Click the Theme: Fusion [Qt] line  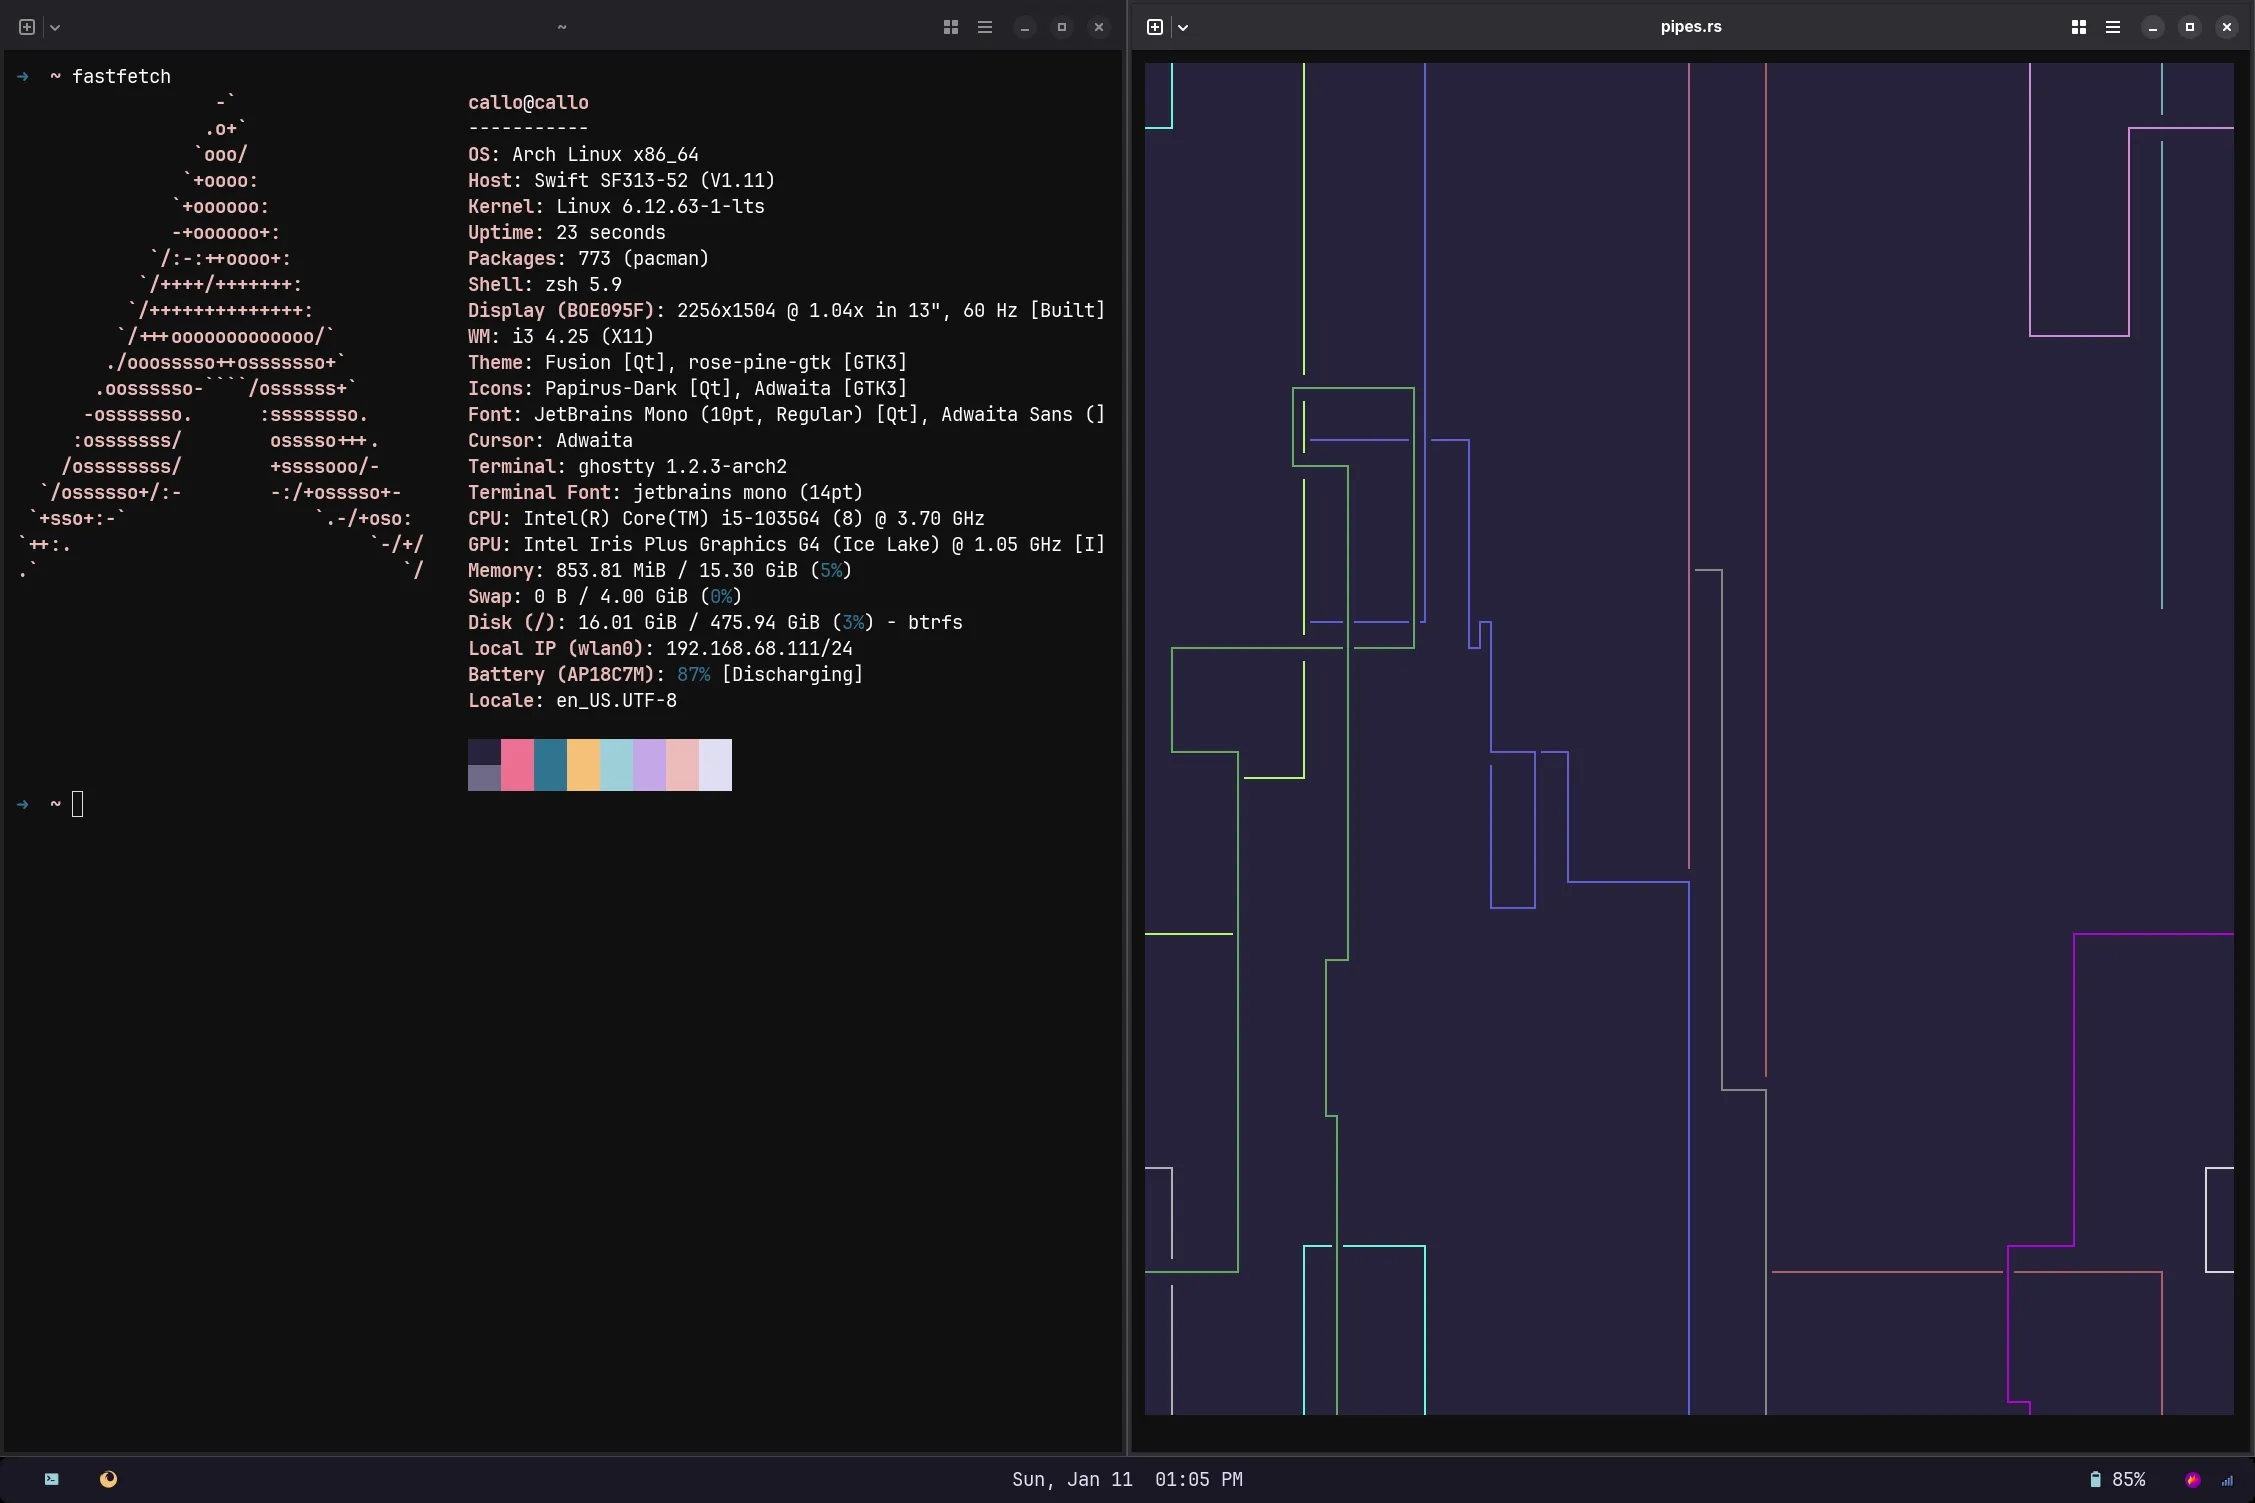[x=687, y=363]
